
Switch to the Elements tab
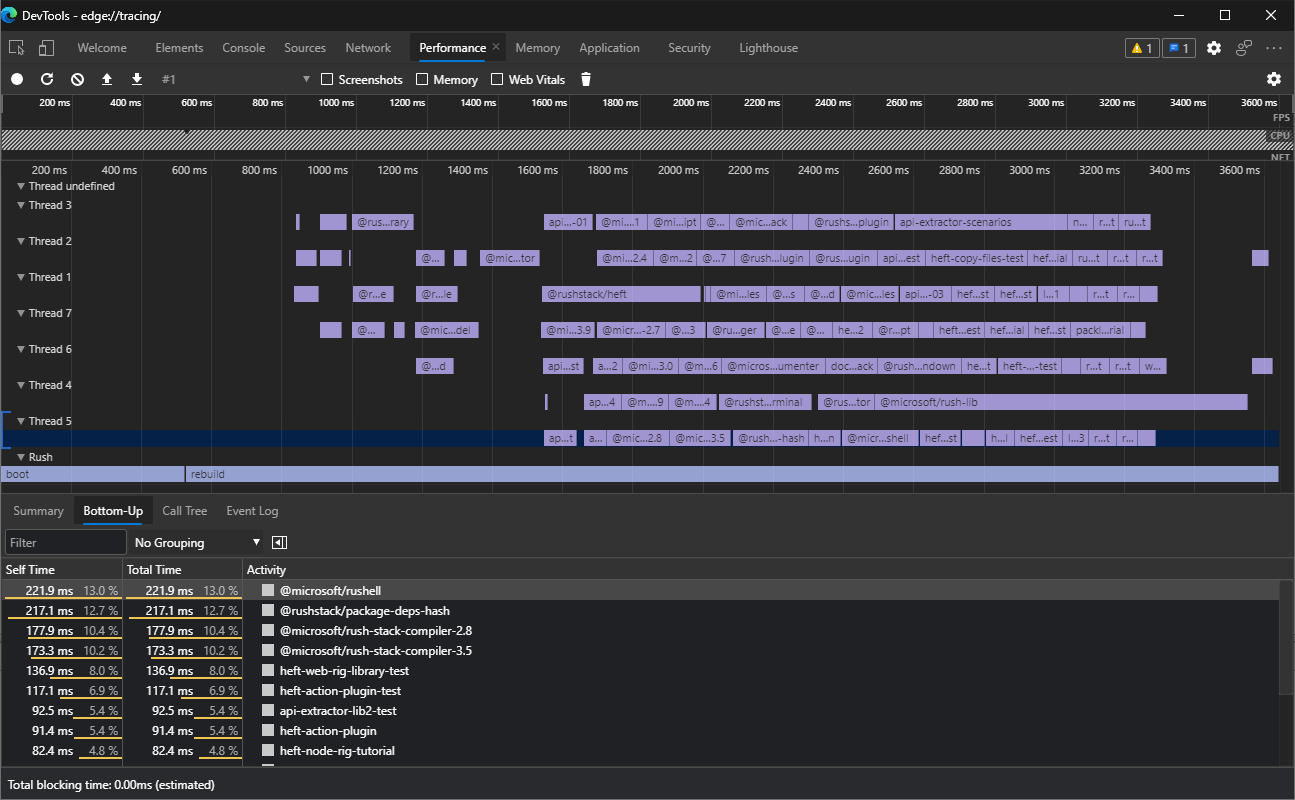tap(179, 48)
